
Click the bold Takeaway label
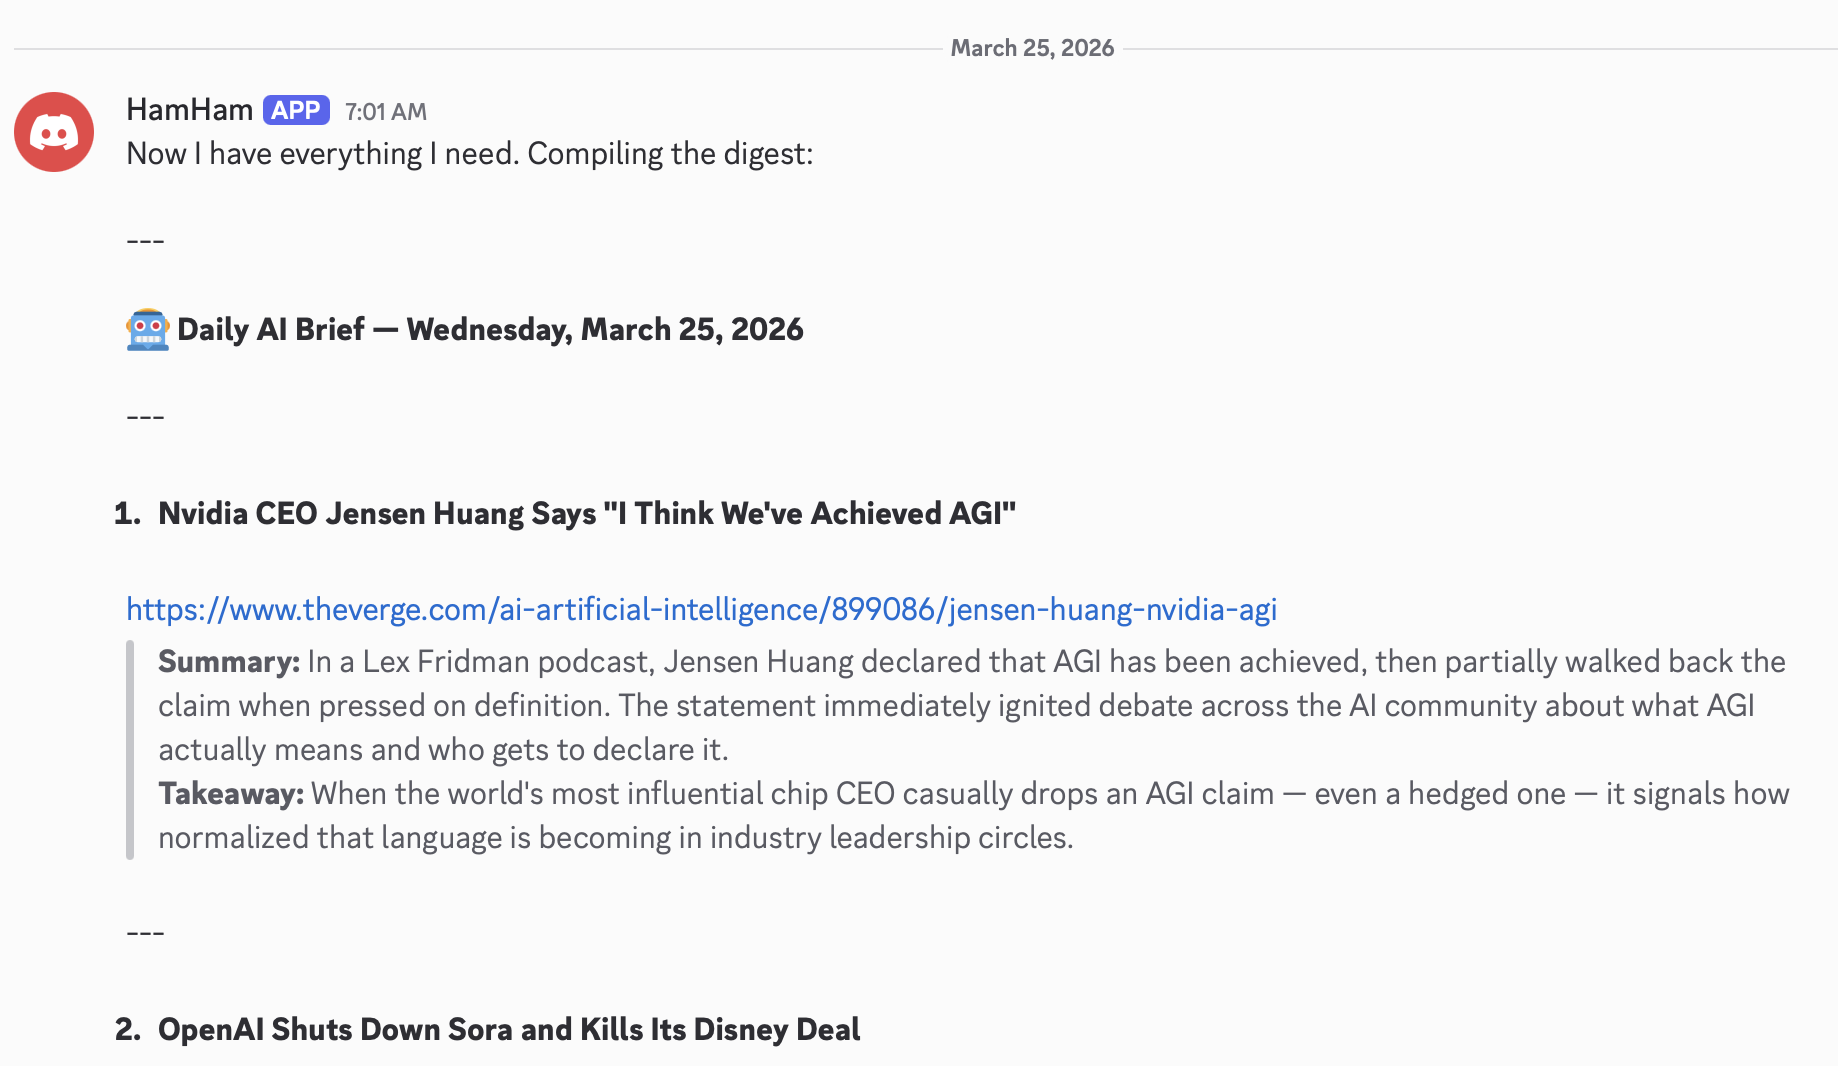pyautogui.click(x=230, y=793)
